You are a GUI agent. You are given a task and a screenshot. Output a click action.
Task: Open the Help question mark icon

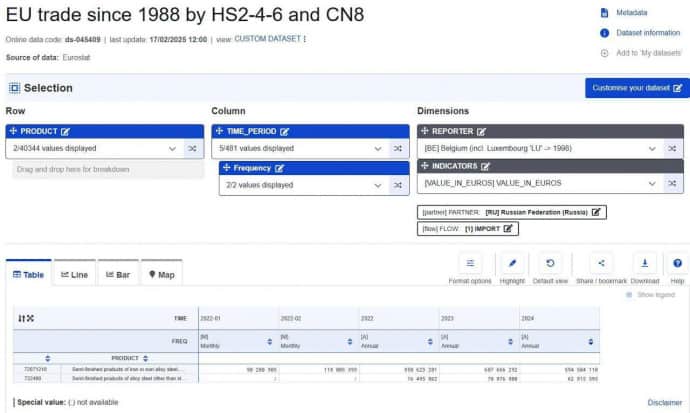pos(677,263)
